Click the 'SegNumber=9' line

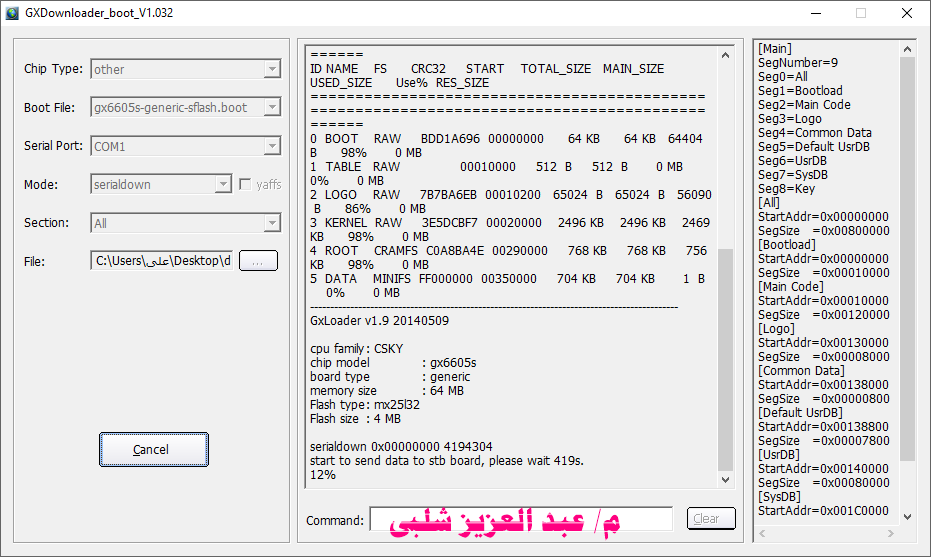(798, 63)
